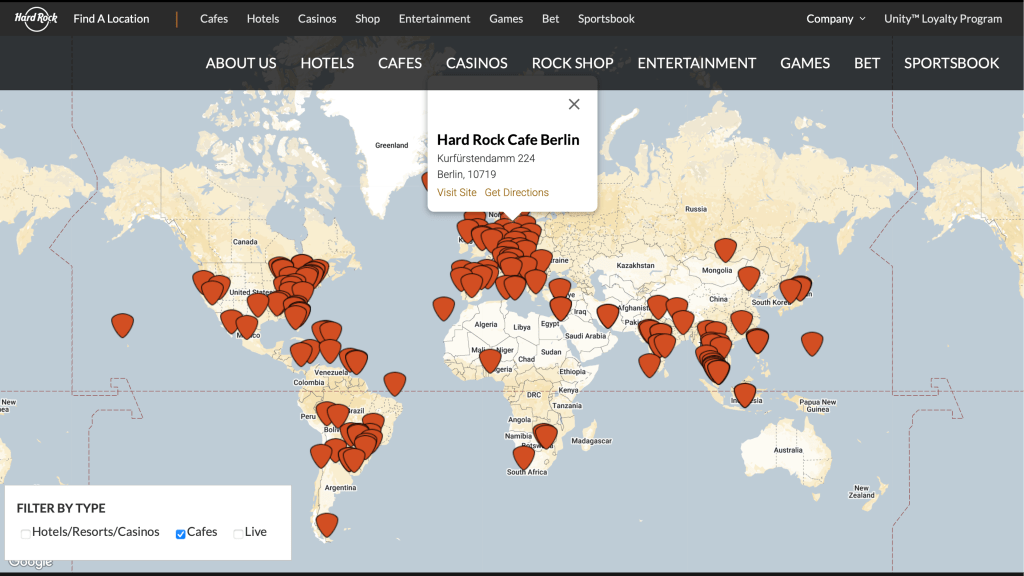Open the Unity Loyalty Program link
1024x576 pixels.
pos(943,19)
